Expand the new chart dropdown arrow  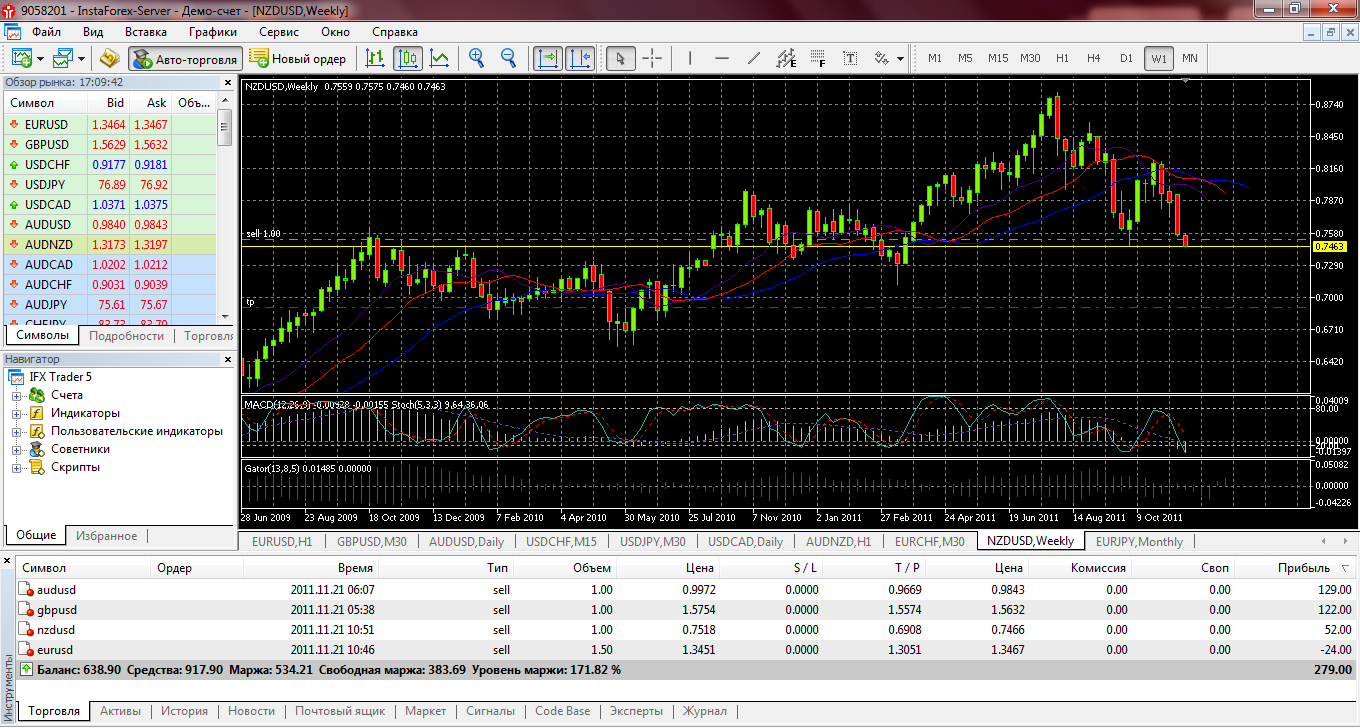pyautogui.click(x=40, y=58)
